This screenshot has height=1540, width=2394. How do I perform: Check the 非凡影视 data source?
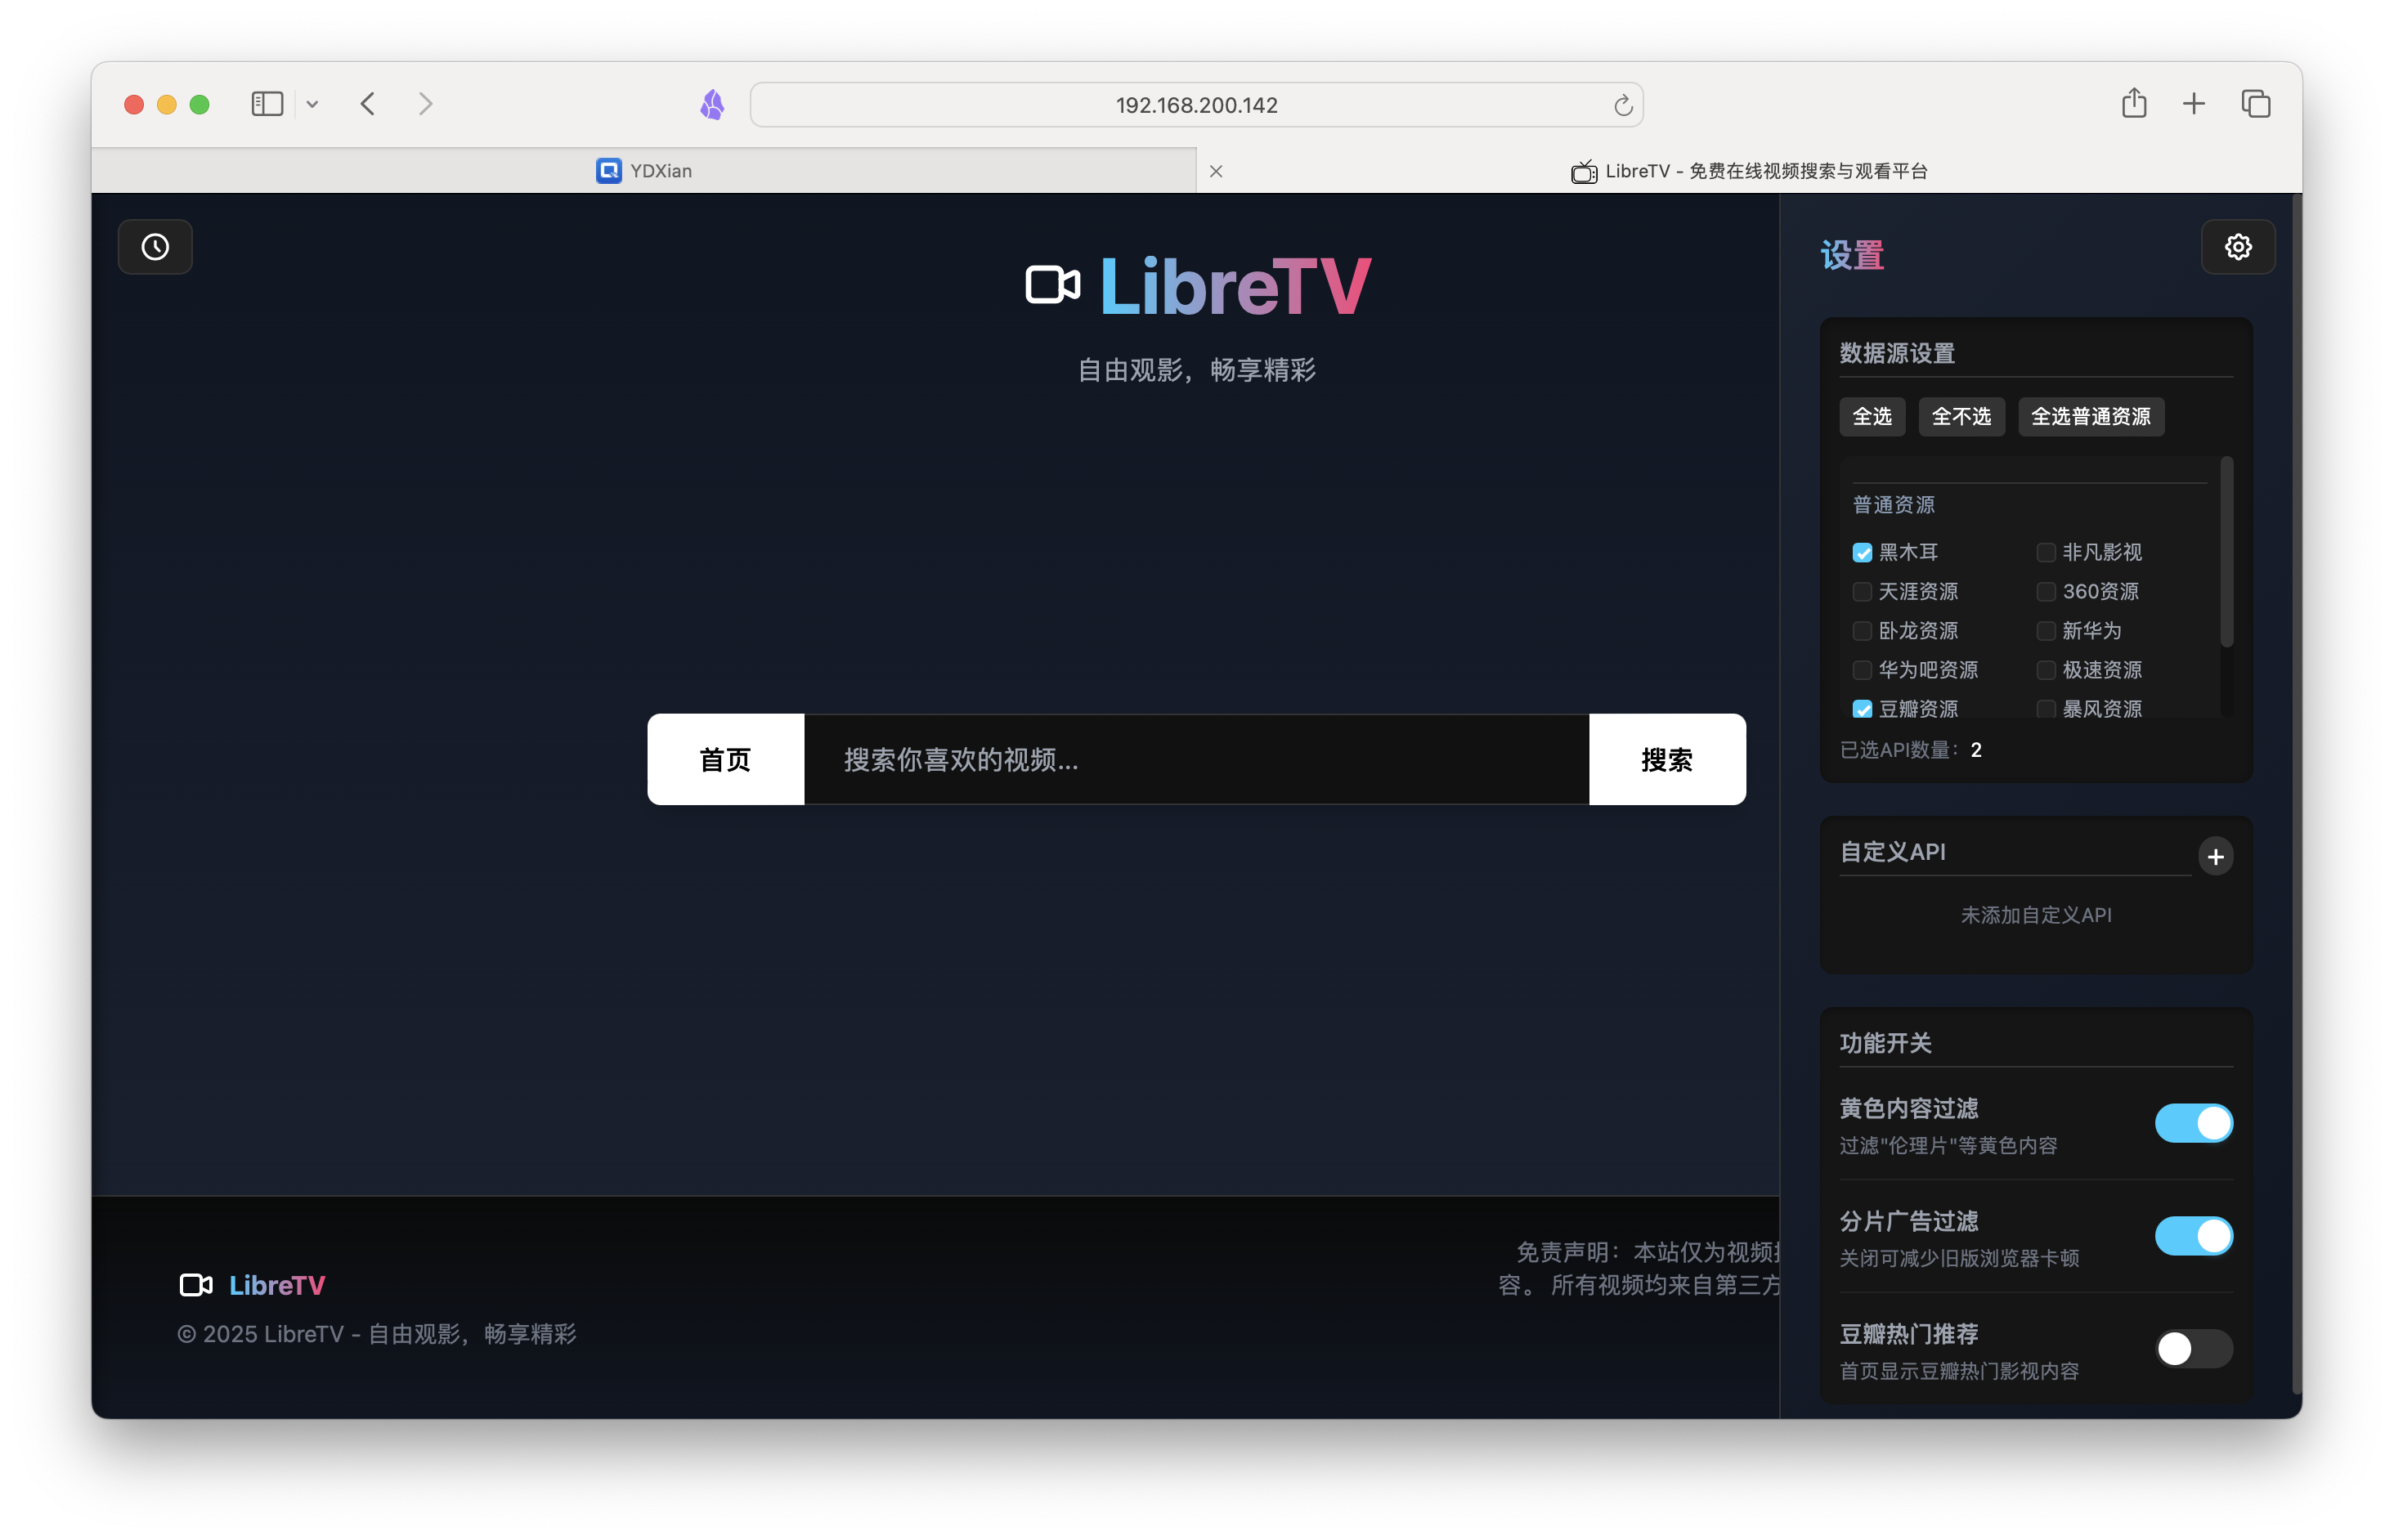tap(2046, 552)
